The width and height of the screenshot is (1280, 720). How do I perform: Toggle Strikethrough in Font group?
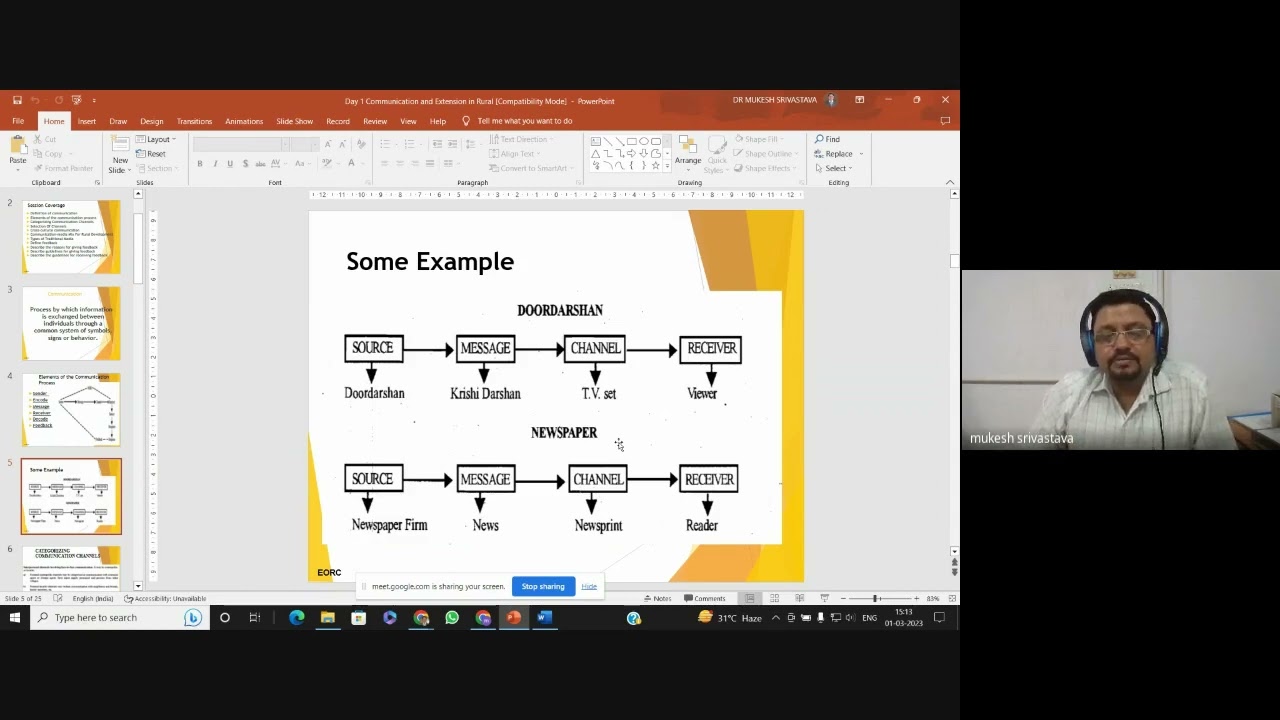click(x=260, y=164)
